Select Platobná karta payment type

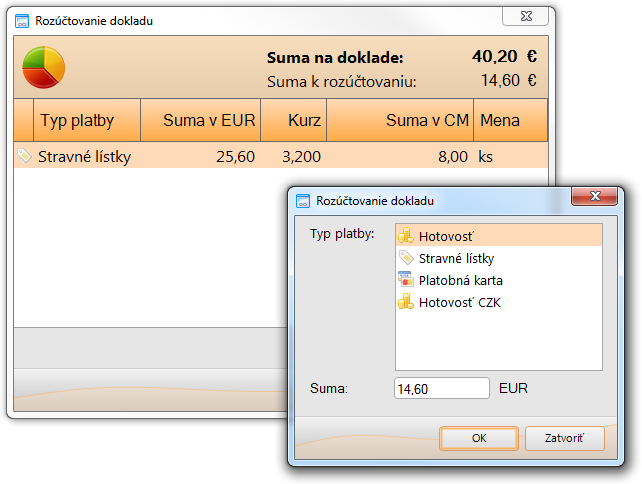pyautogui.click(x=460, y=280)
